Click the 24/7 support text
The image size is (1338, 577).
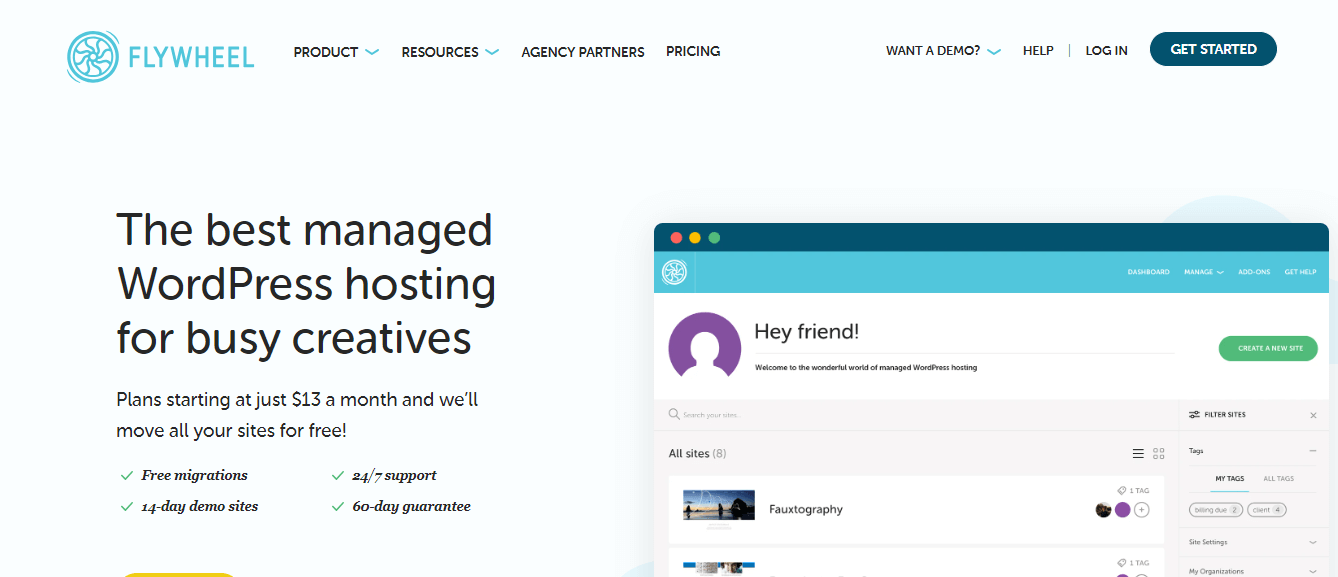click(x=394, y=476)
